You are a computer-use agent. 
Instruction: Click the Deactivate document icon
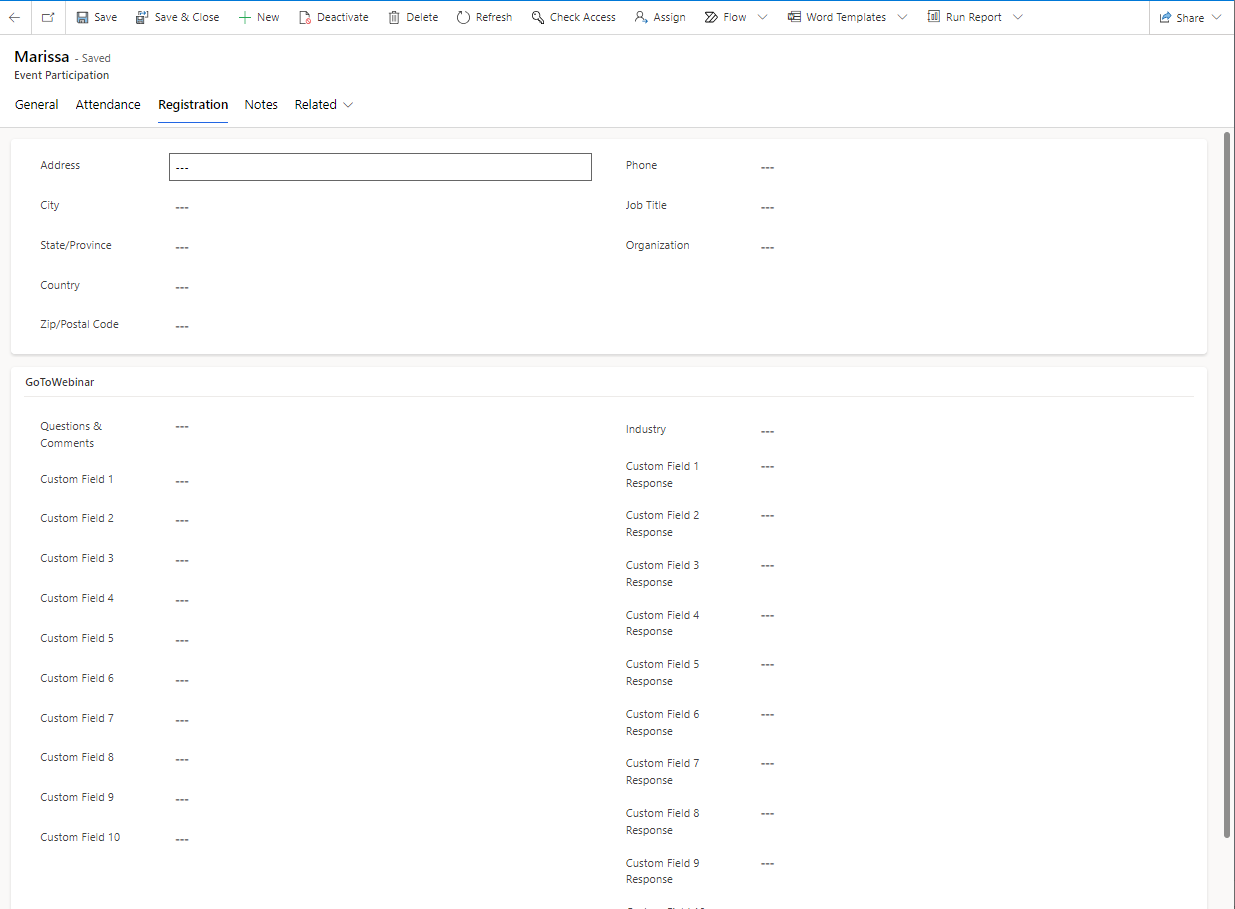pos(305,17)
